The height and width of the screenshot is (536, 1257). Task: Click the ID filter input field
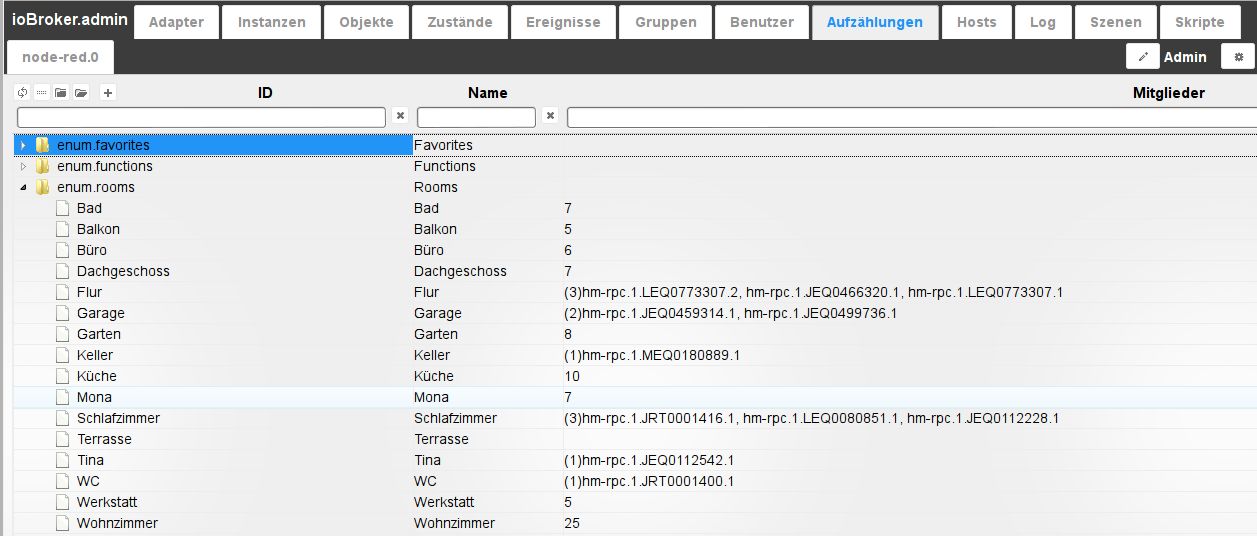[x=201, y=118]
